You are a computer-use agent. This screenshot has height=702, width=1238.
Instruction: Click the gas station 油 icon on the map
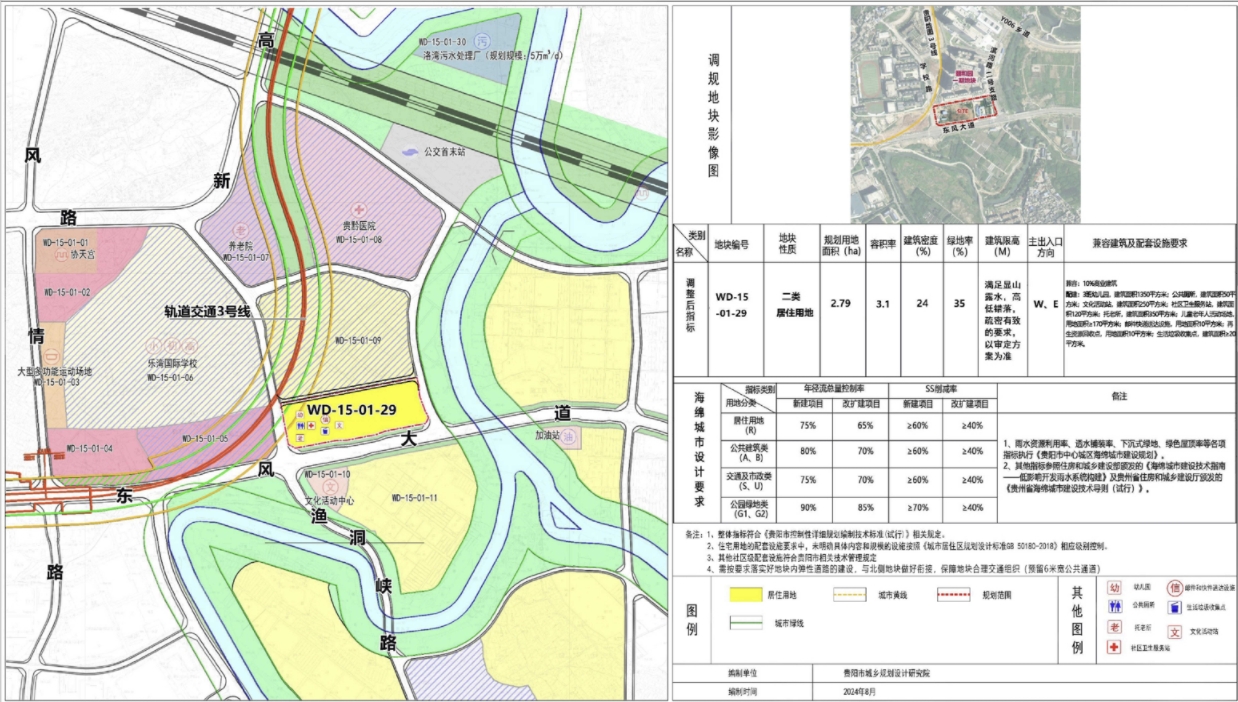569,438
